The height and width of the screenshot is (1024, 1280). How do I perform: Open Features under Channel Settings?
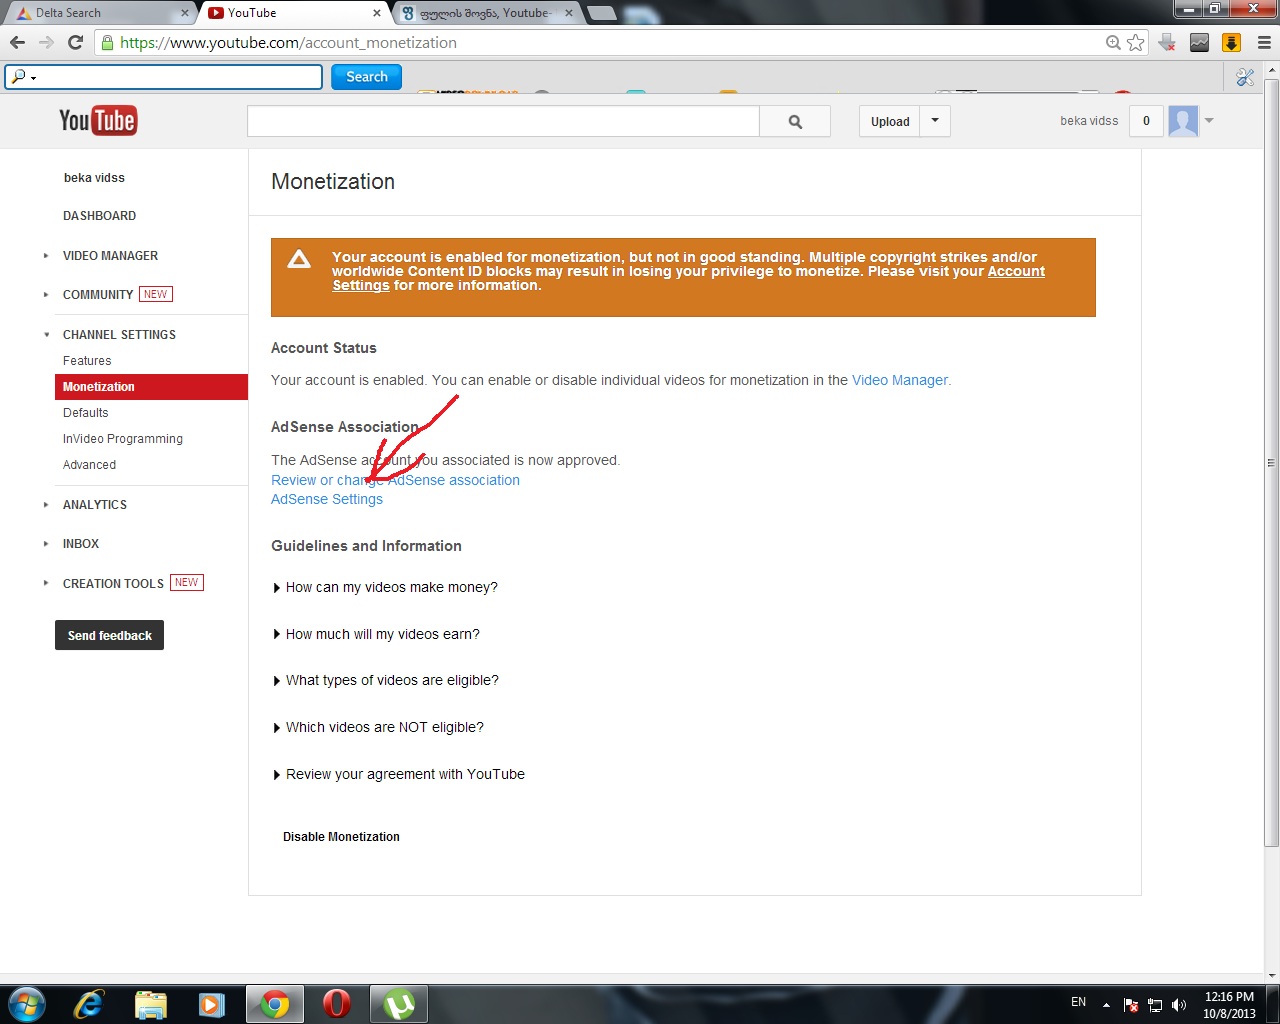(x=87, y=361)
